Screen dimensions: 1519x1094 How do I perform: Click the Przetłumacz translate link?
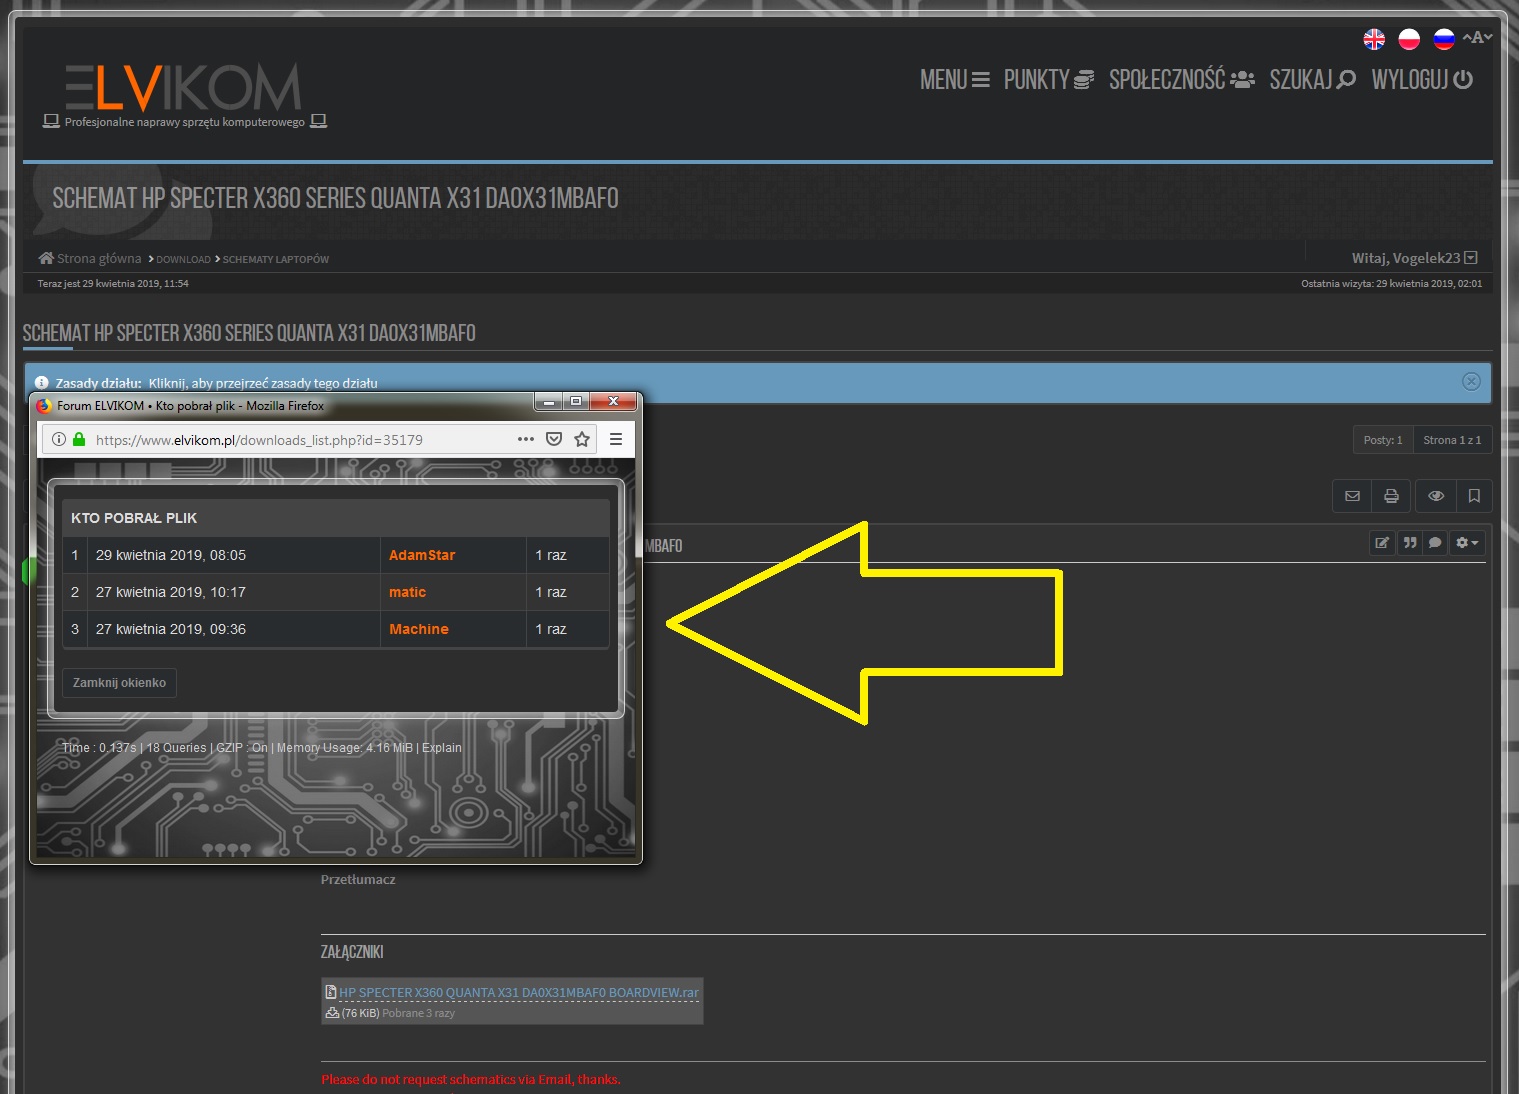pos(358,880)
